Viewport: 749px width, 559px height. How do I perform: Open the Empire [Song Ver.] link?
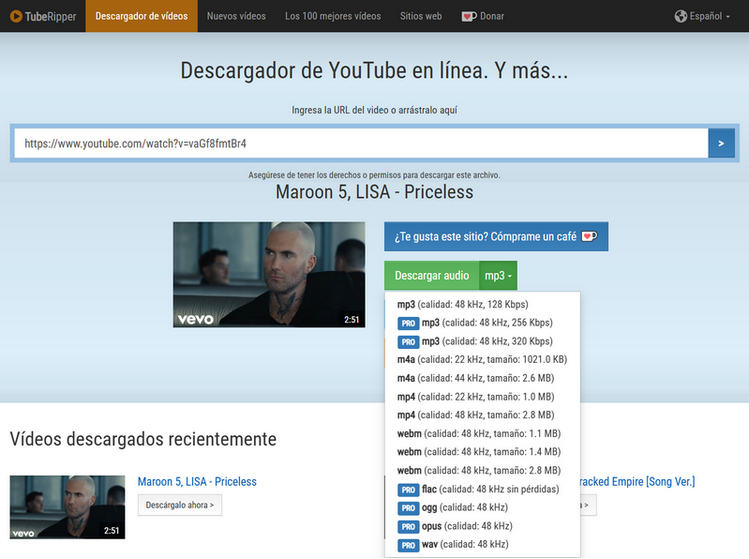coord(637,482)
